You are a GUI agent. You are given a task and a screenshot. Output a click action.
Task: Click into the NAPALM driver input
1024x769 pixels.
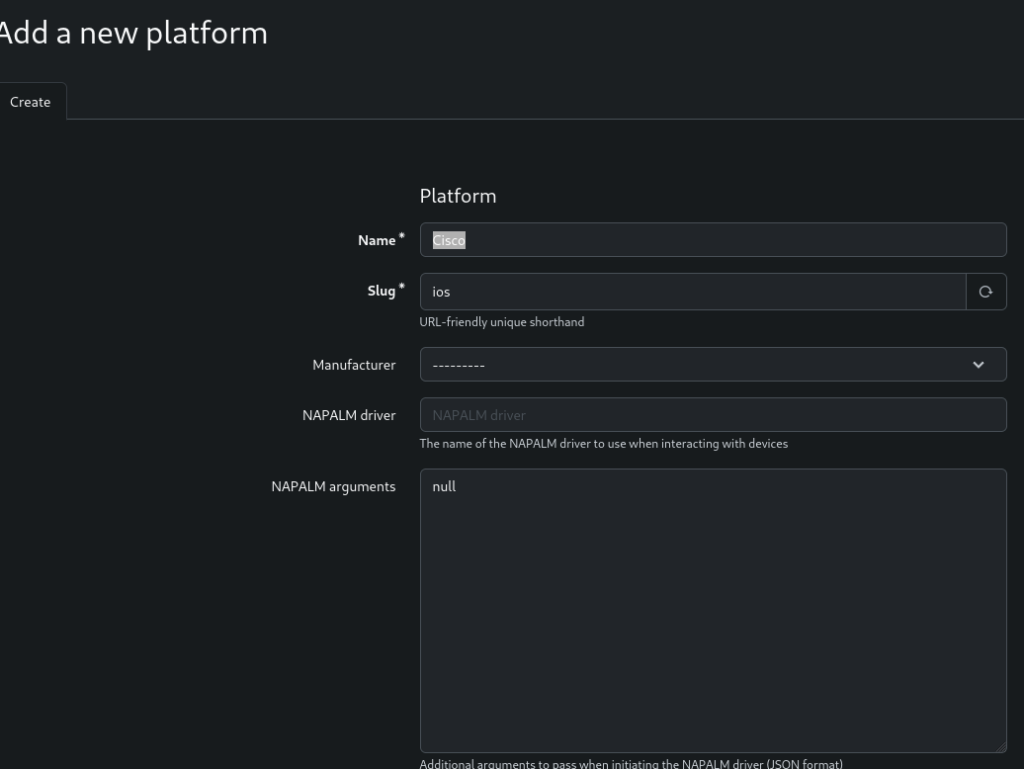point(712,415)
